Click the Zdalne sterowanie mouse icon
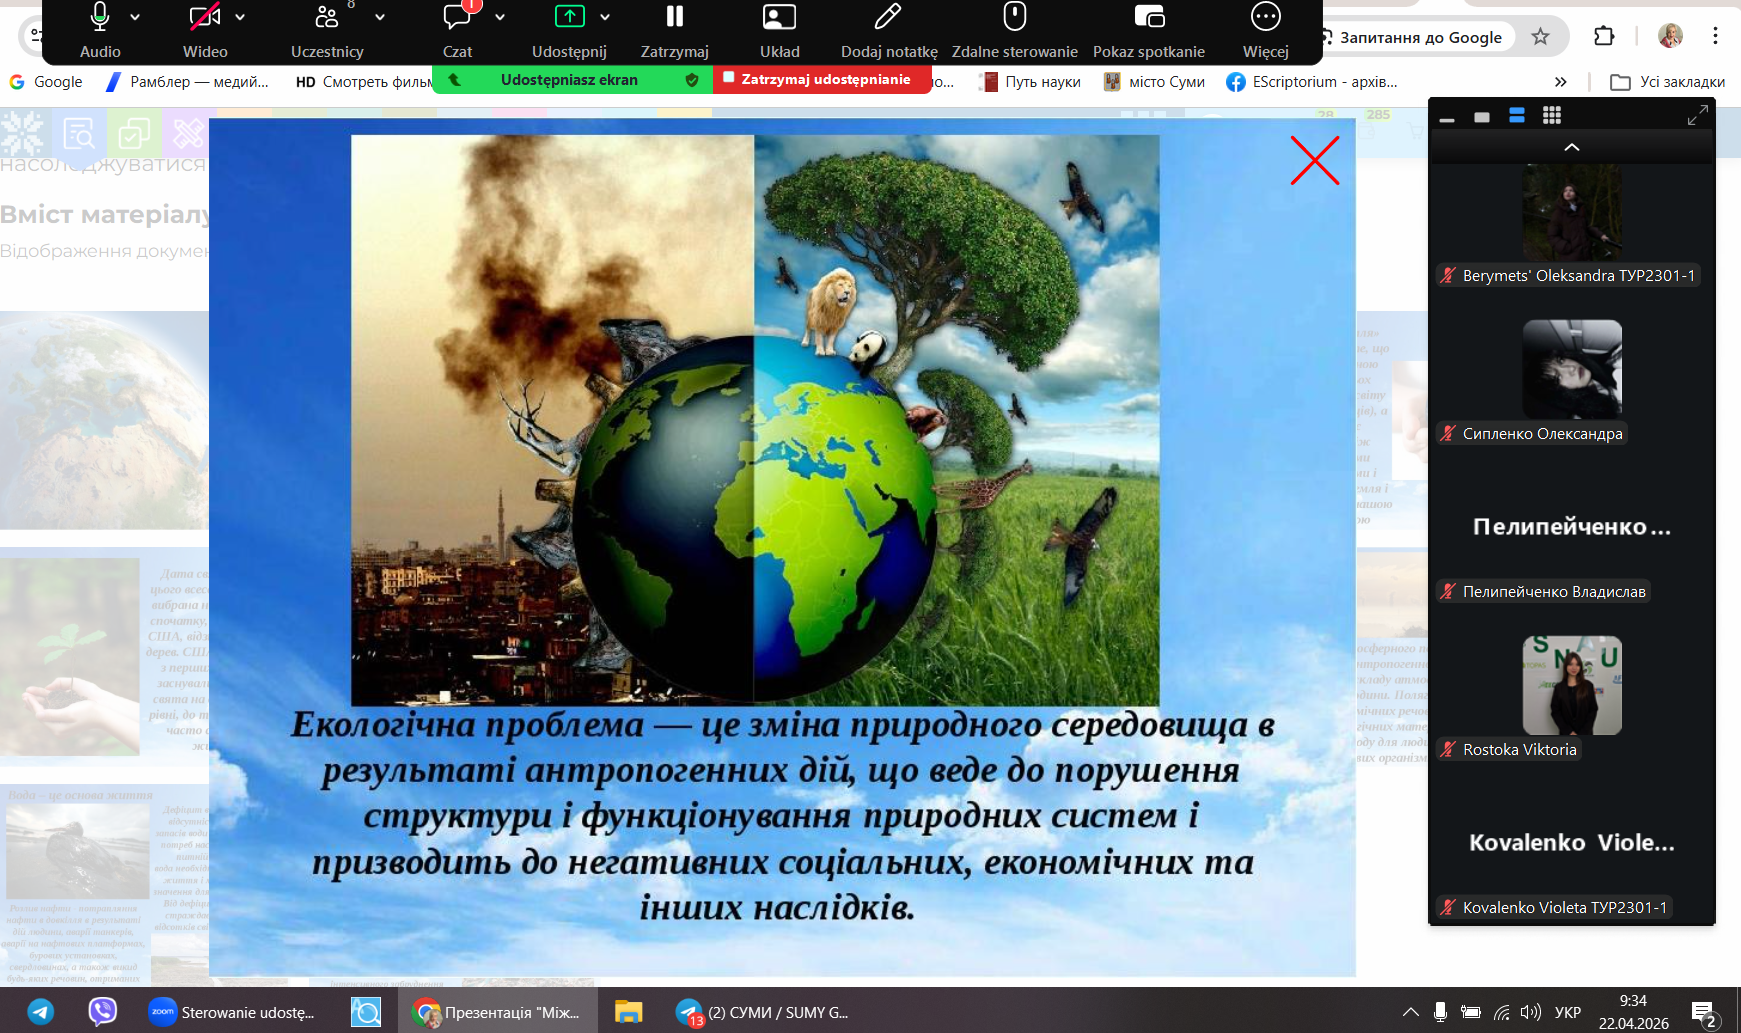 [x=1014, y=17]
